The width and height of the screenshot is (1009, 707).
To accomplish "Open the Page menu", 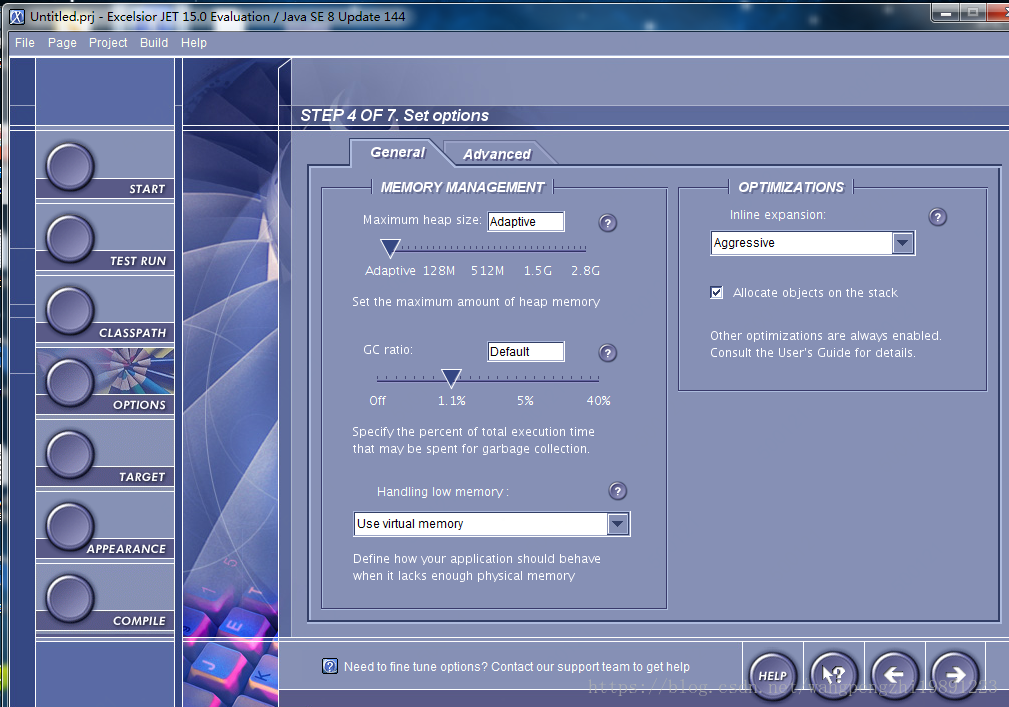I will [x=62, y=42].
